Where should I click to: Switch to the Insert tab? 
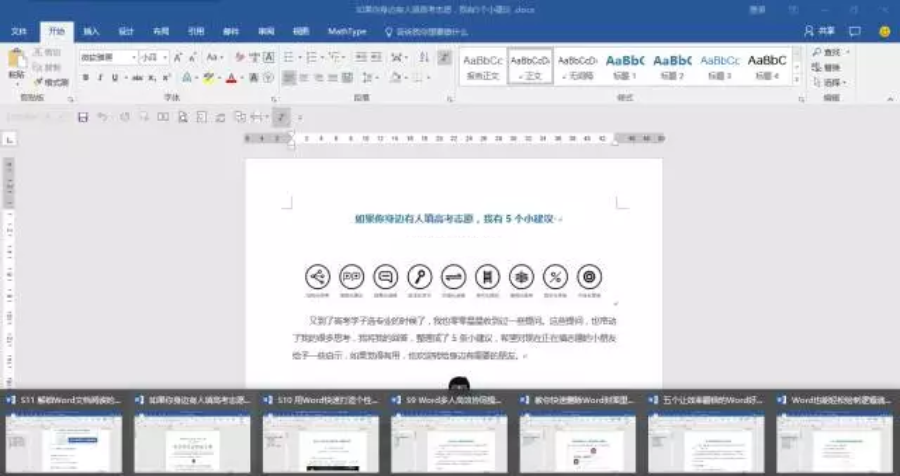coord(91,32)
